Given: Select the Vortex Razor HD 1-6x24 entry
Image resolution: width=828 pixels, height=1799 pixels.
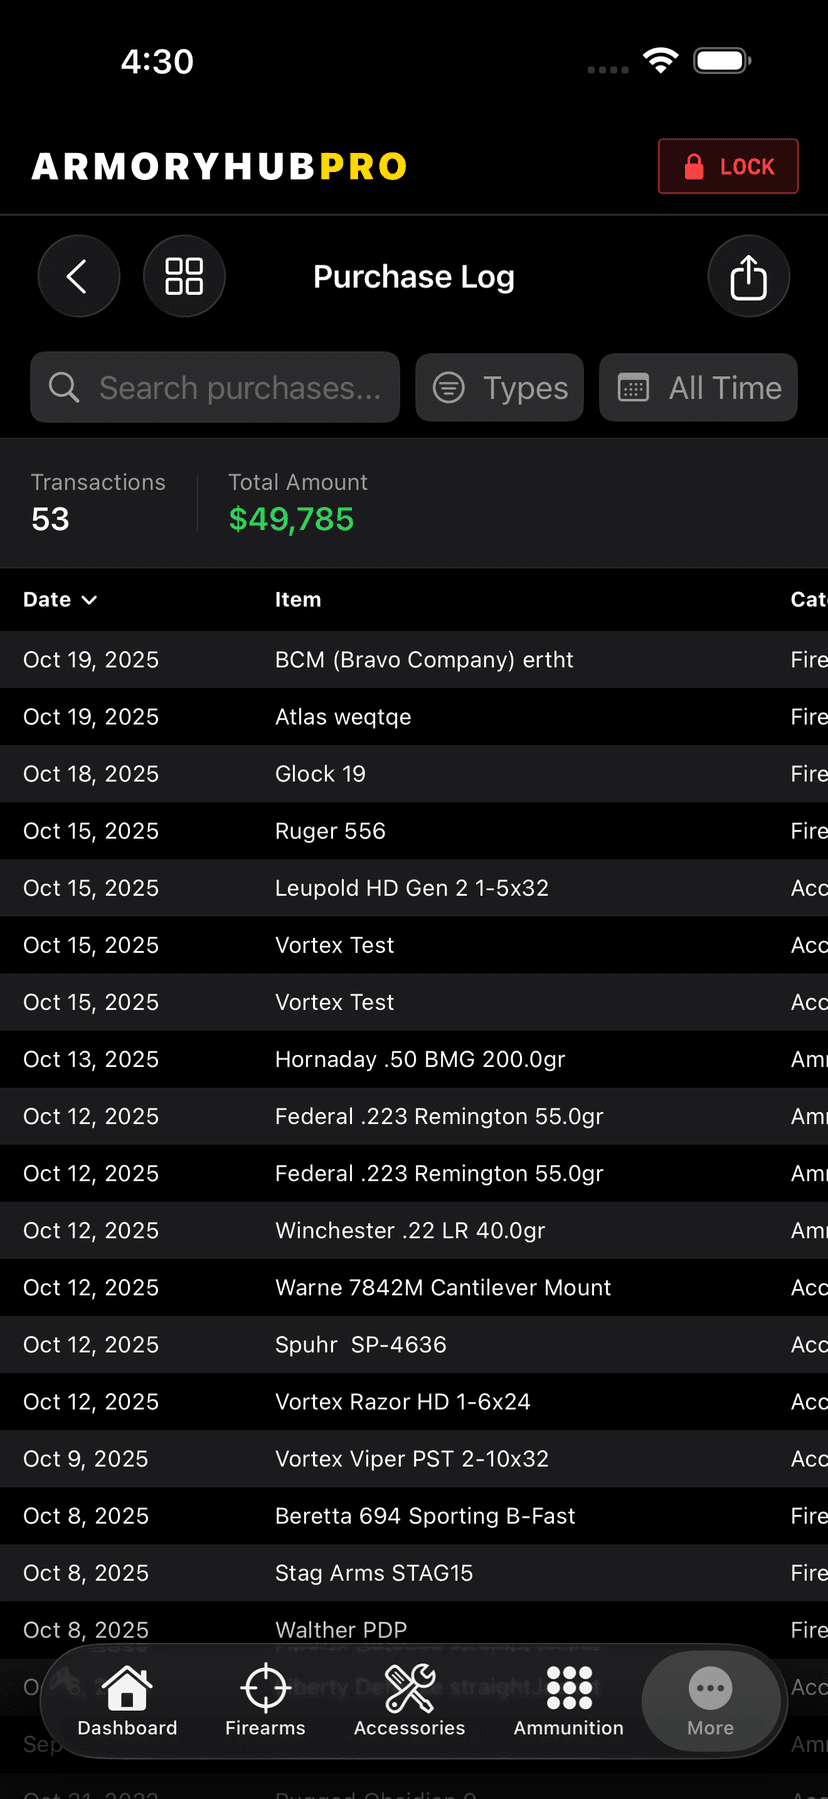Looking at the screenshot, I should click(x=402, y=1402).
